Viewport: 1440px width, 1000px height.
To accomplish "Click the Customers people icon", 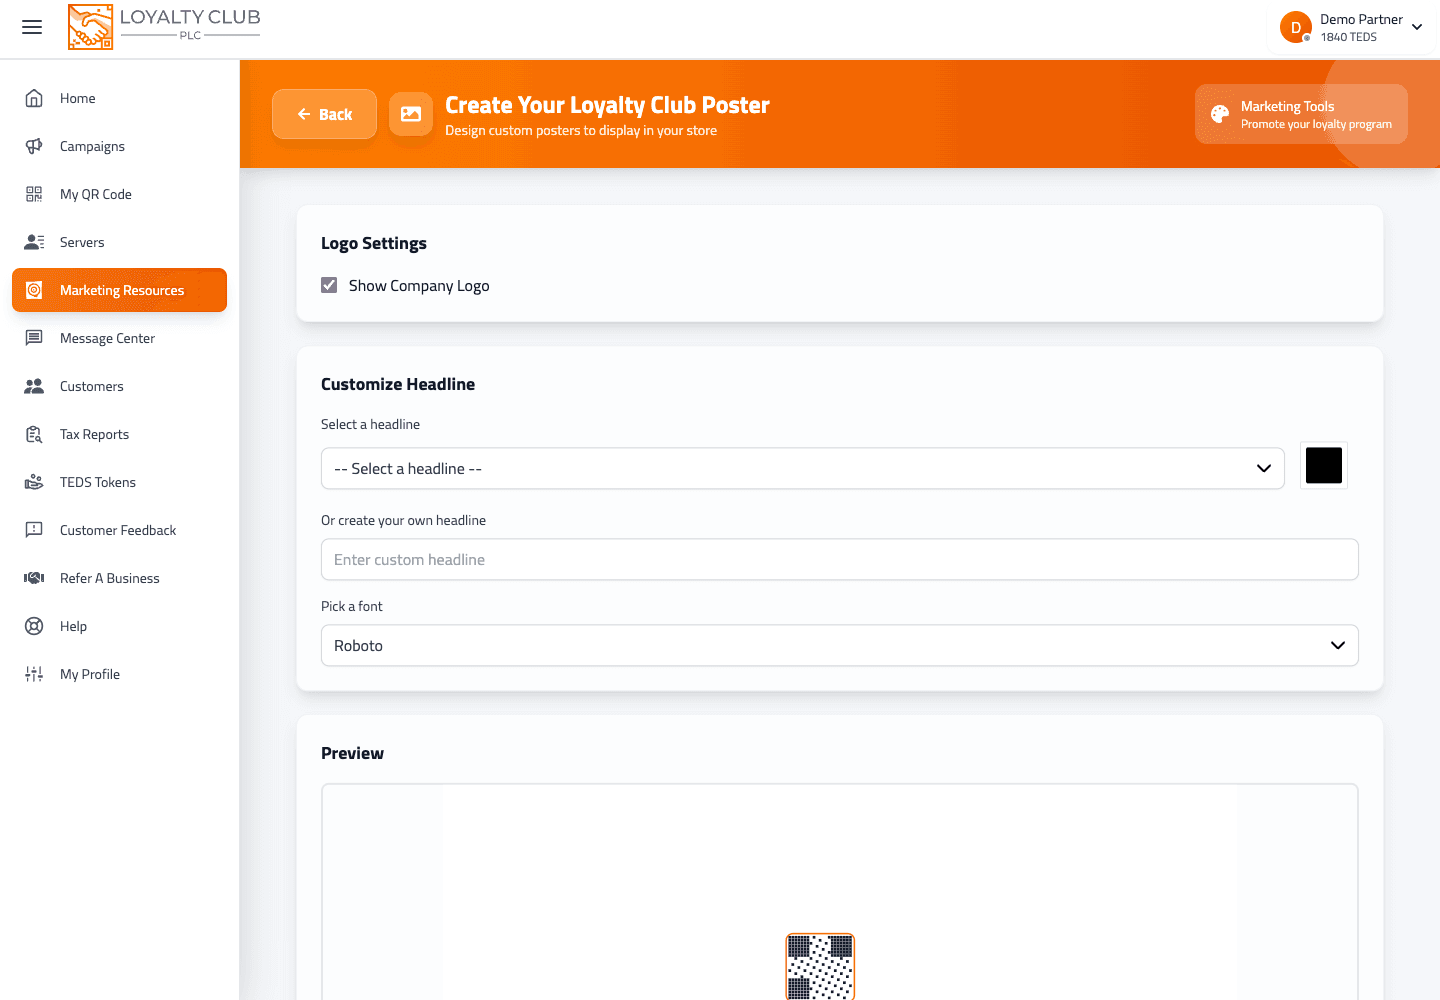I will [34, 386].
